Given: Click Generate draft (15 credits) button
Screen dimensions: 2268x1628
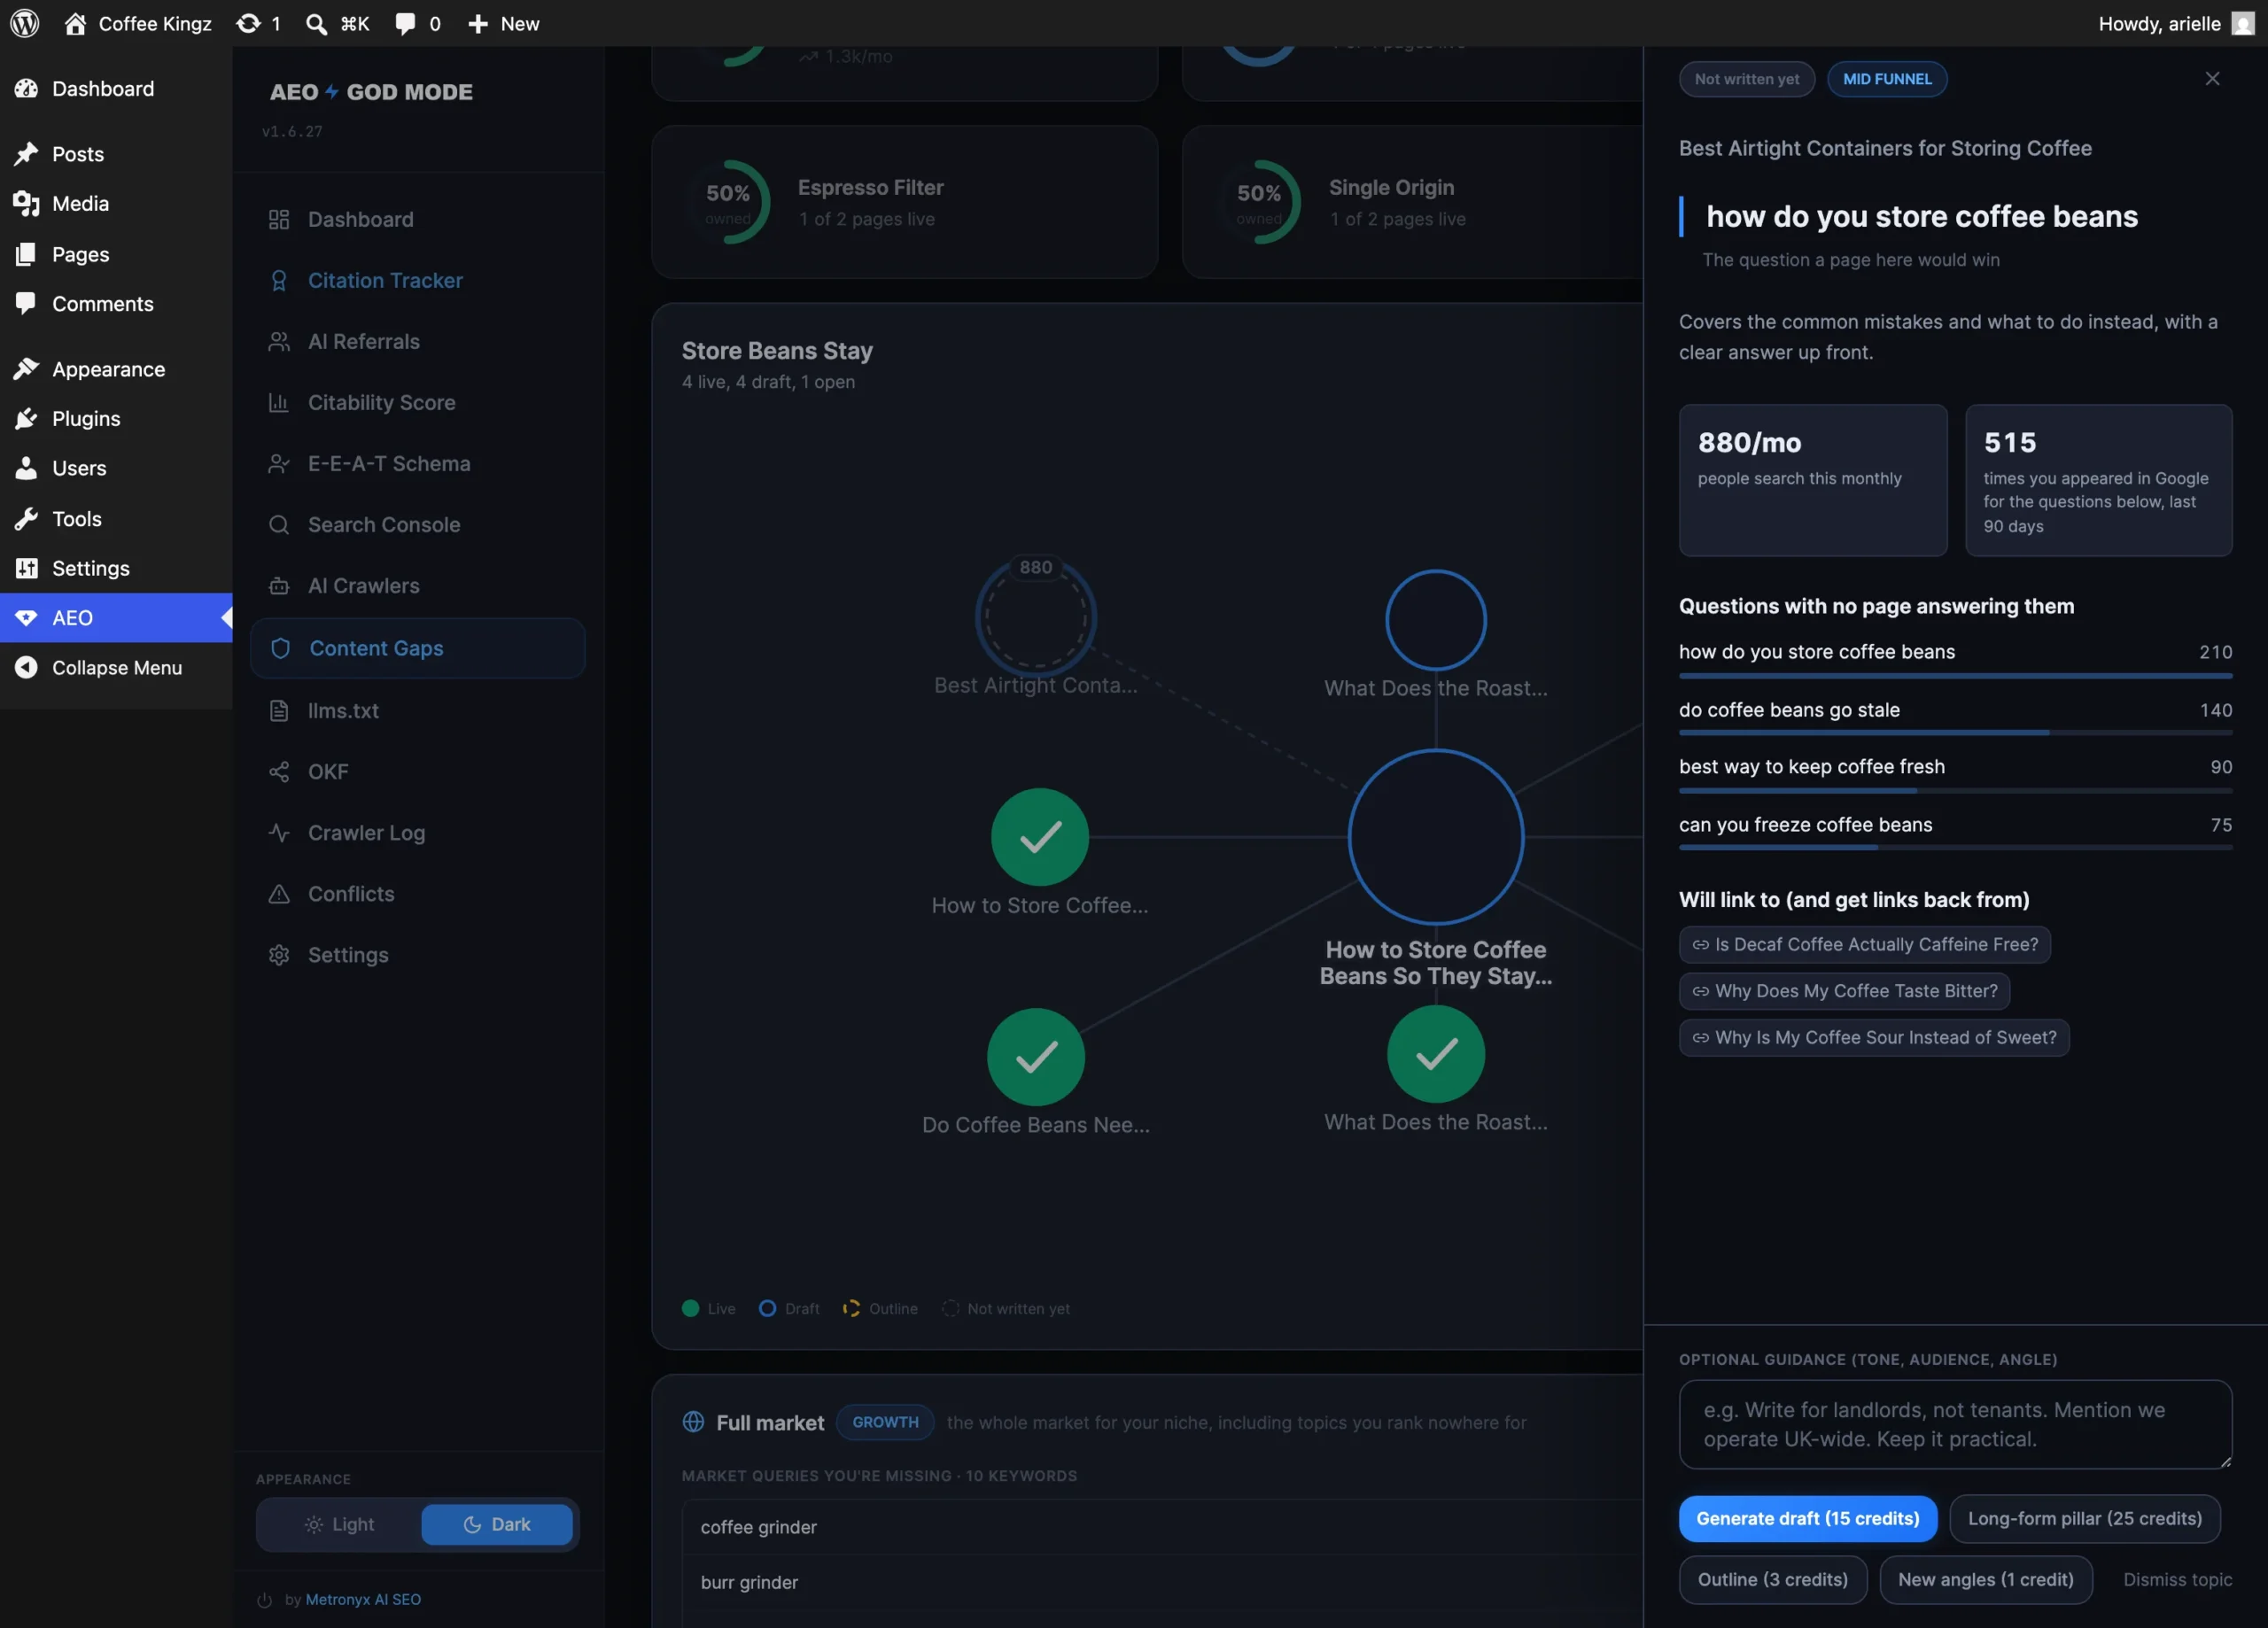Looking at the screenshot, I should point(1807,1518).
